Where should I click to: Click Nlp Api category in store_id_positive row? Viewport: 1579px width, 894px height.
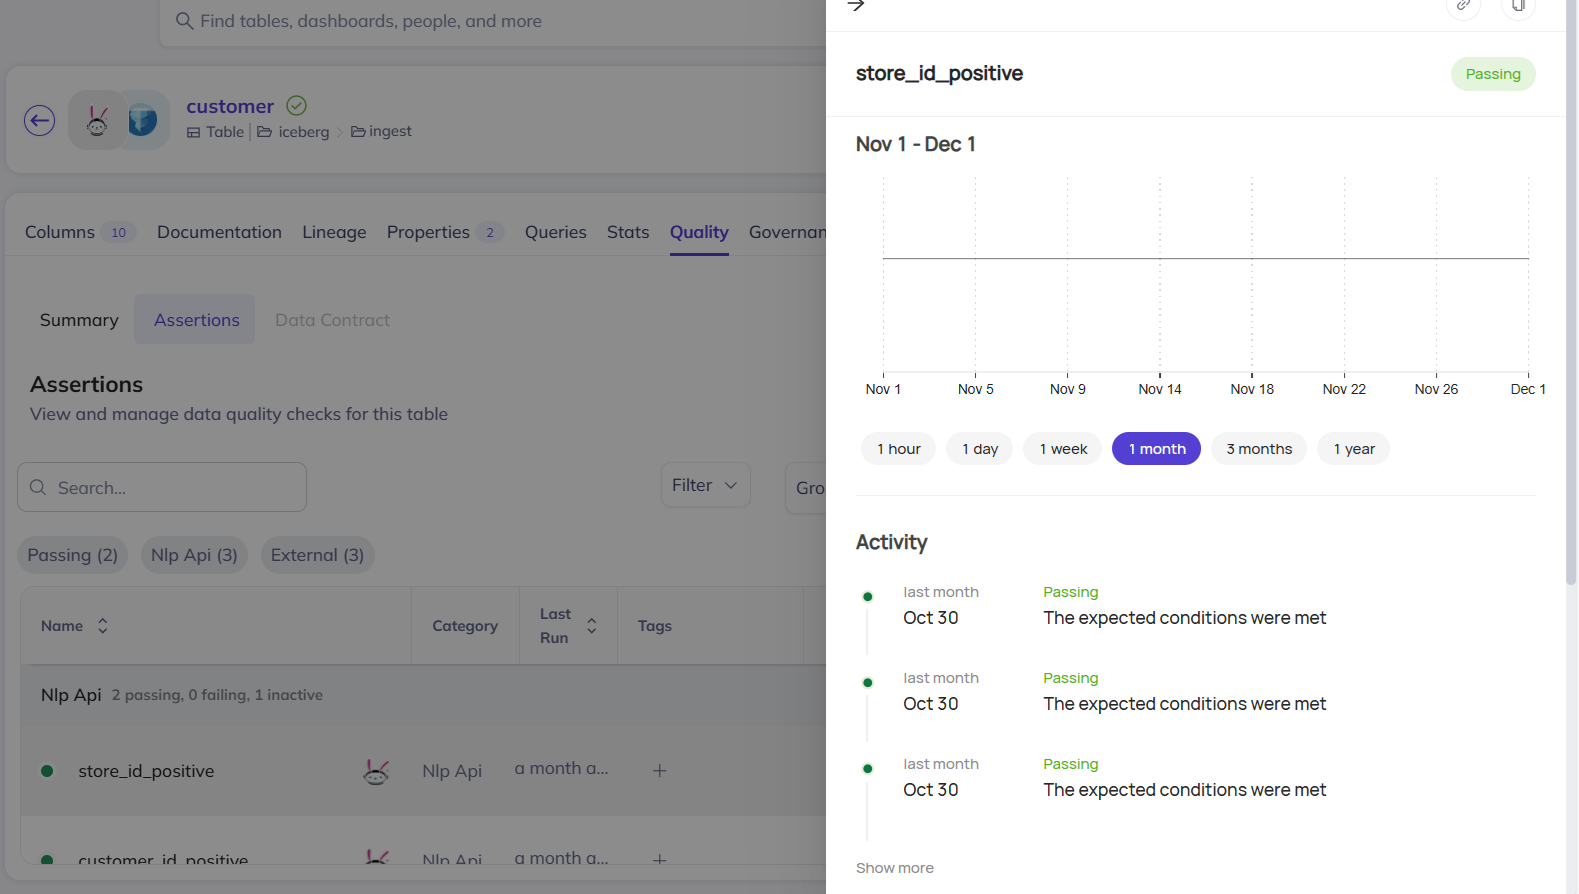tap(452, 771)
